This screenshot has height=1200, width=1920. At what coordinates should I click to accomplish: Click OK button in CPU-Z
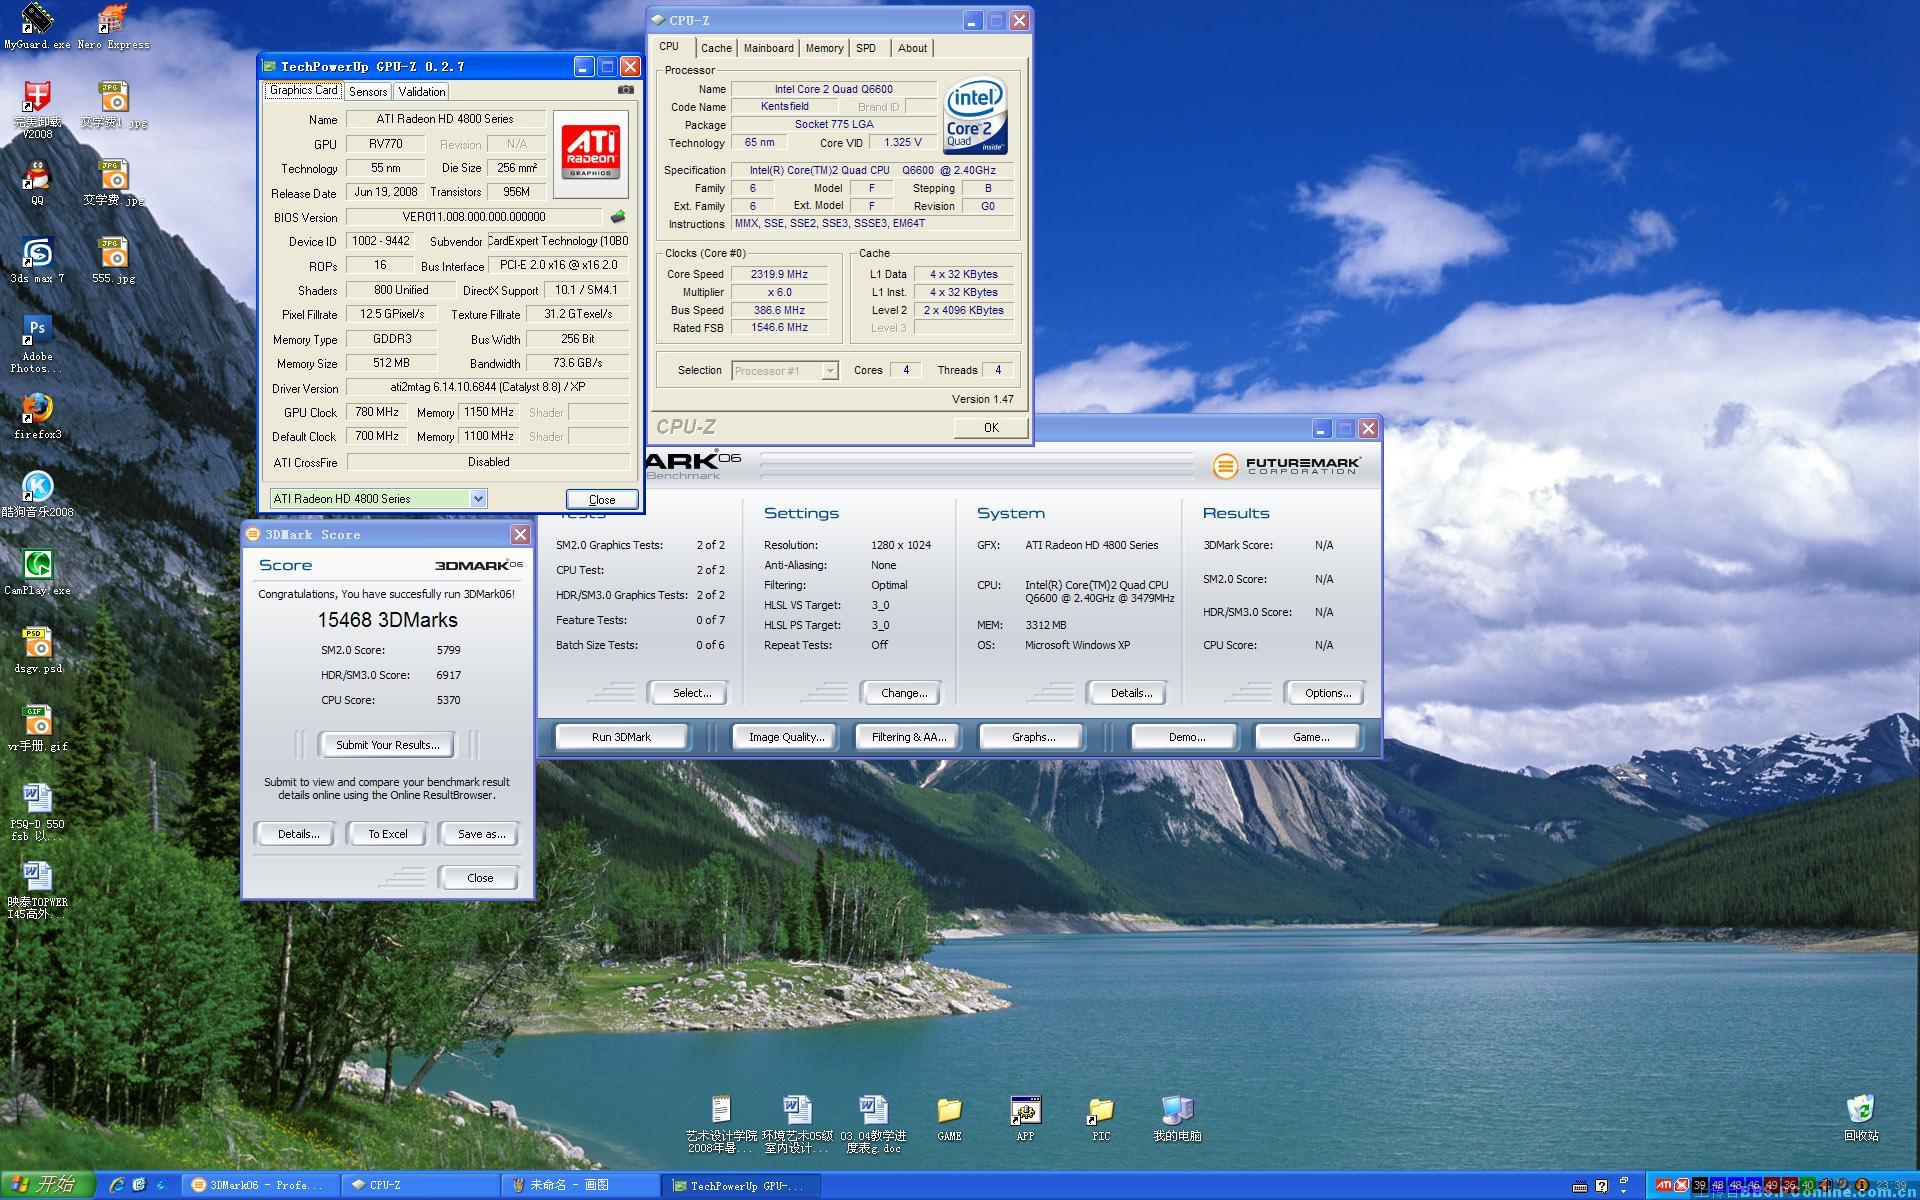[x=991, y=427]
